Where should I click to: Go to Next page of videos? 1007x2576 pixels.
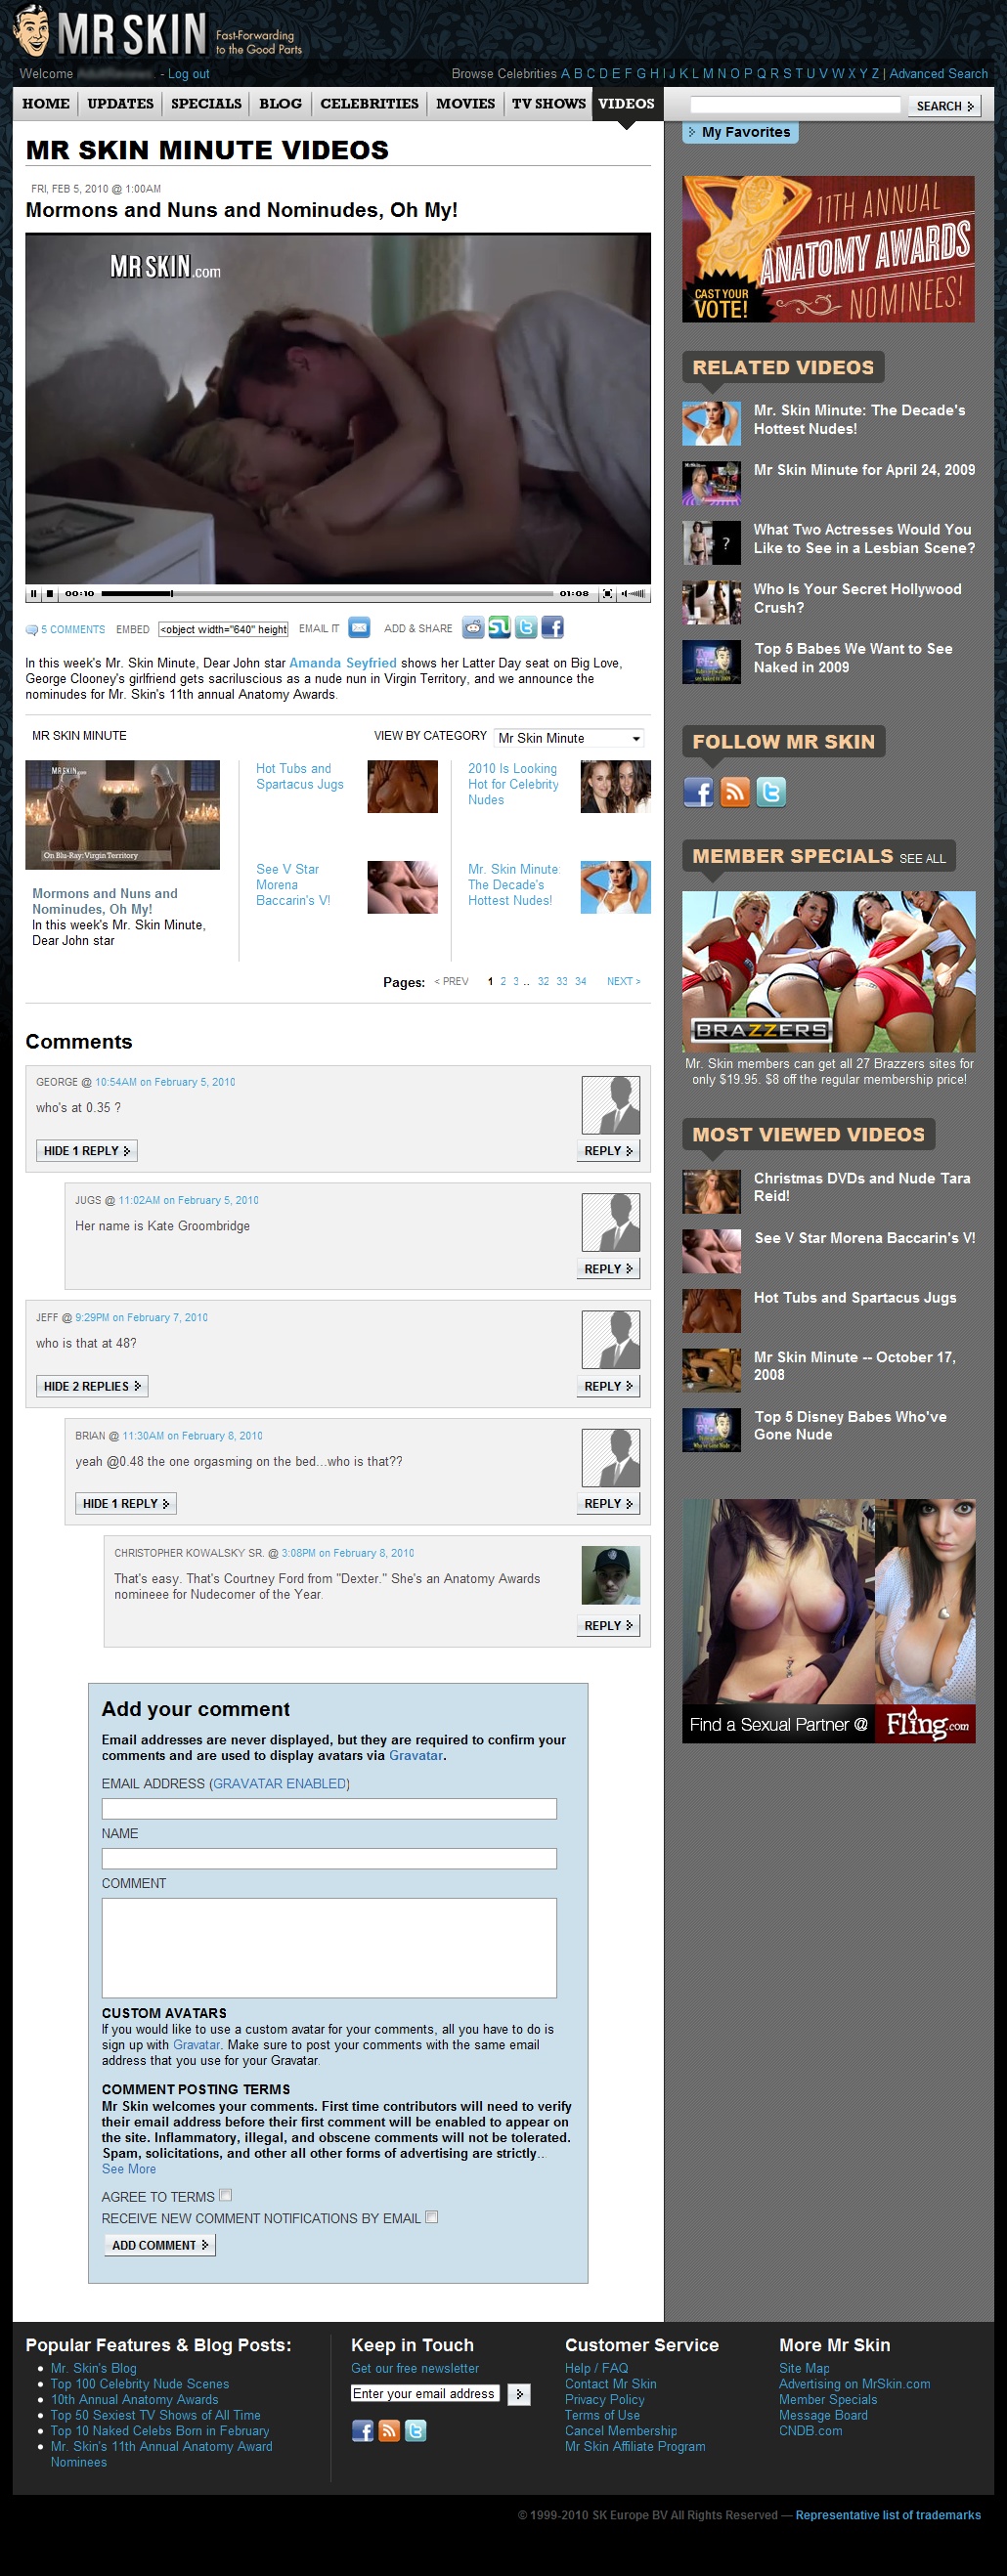pyautogui.click(x=624, y=981)
